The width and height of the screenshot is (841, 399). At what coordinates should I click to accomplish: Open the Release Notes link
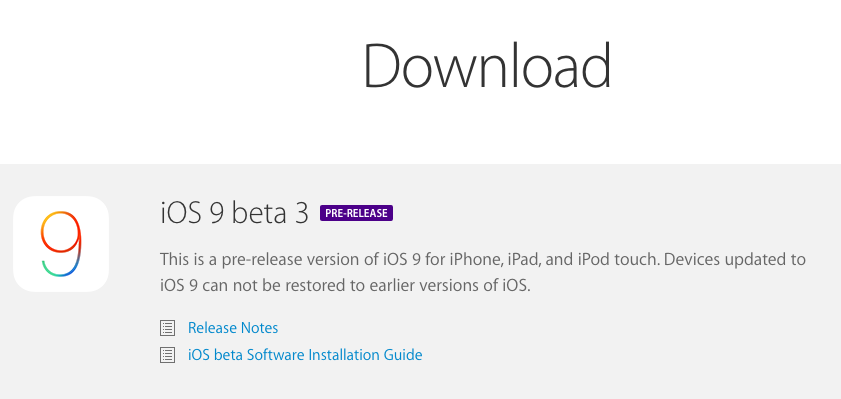233,328
